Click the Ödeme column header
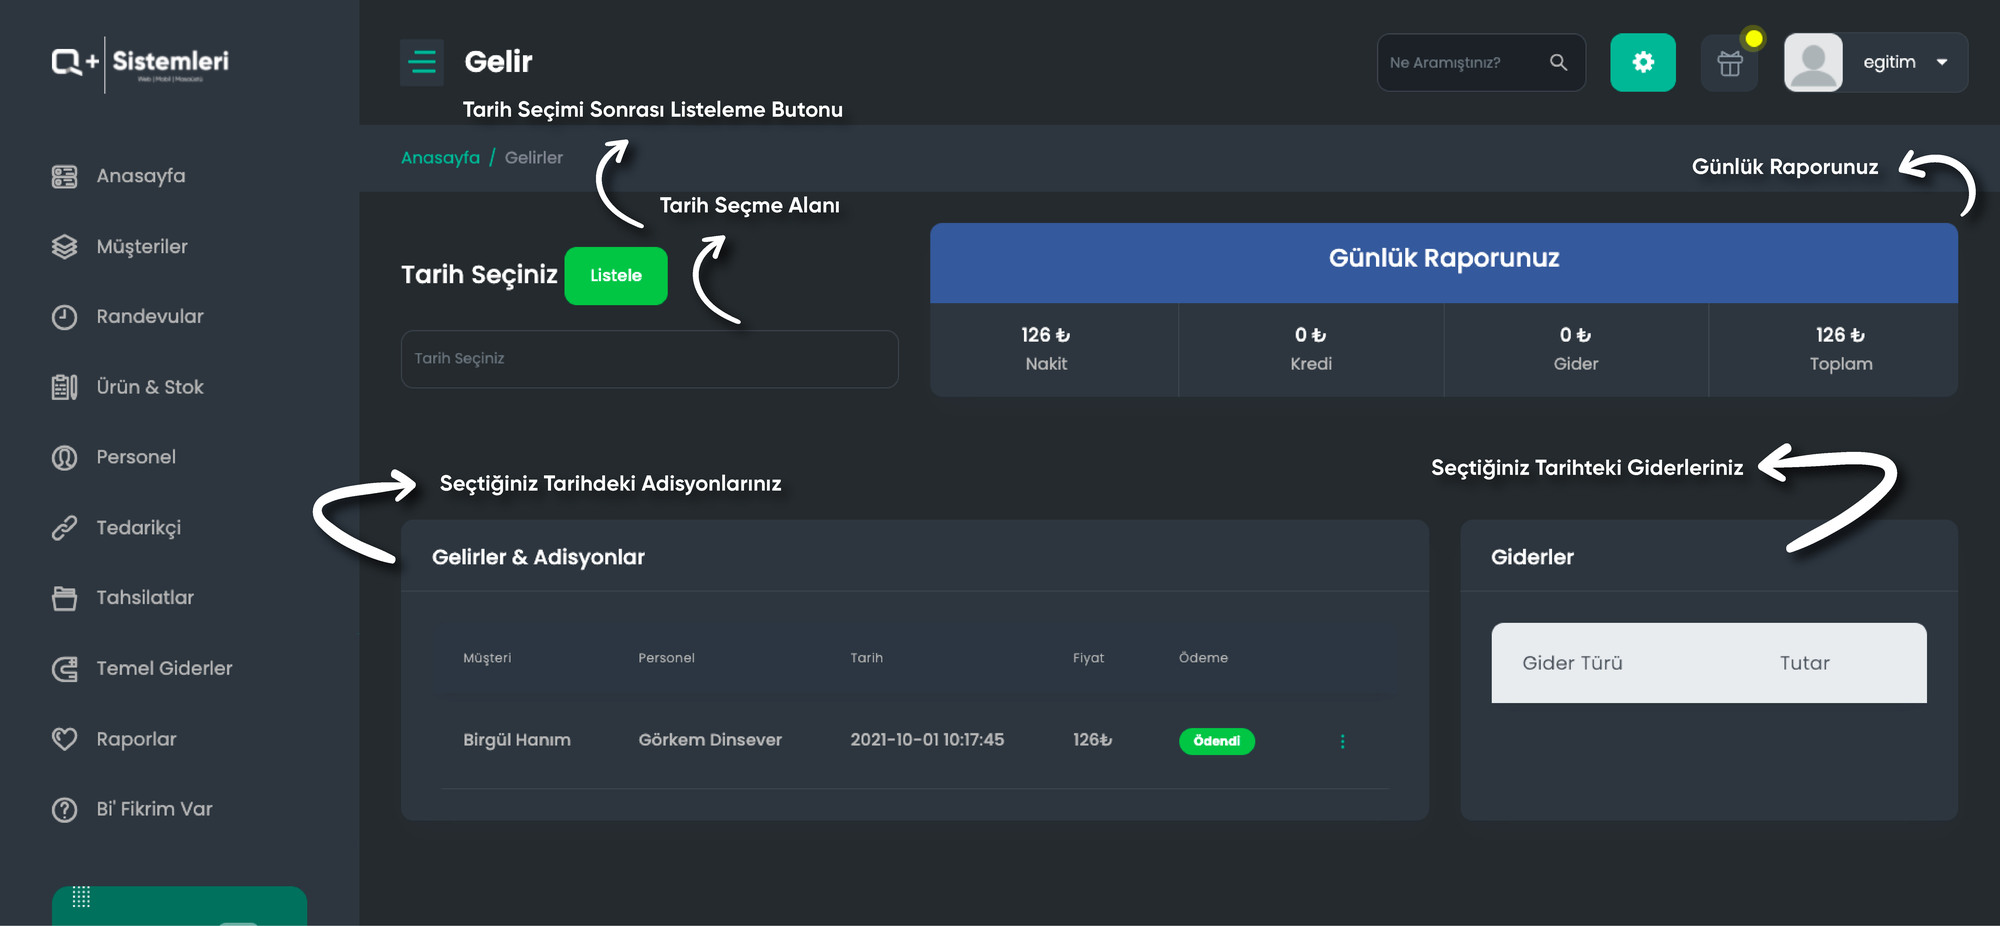2000x926 pixels. (x=1203, y=658)
